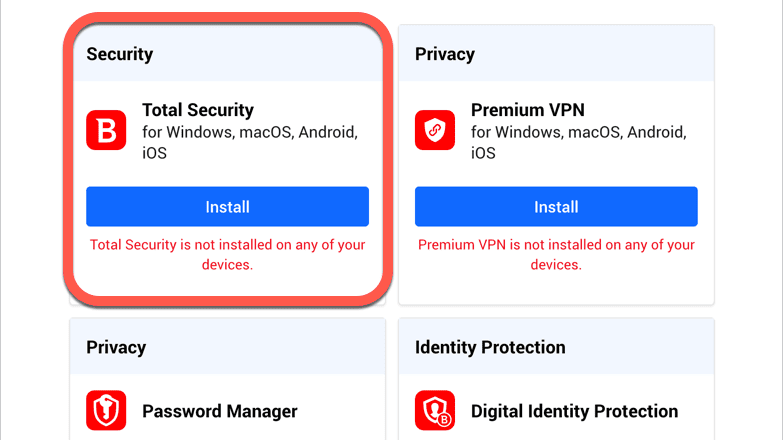Image resolution: width=783 pixels, height=440 pixels.
Task: Click the Security card header
Action: [228, 53]
